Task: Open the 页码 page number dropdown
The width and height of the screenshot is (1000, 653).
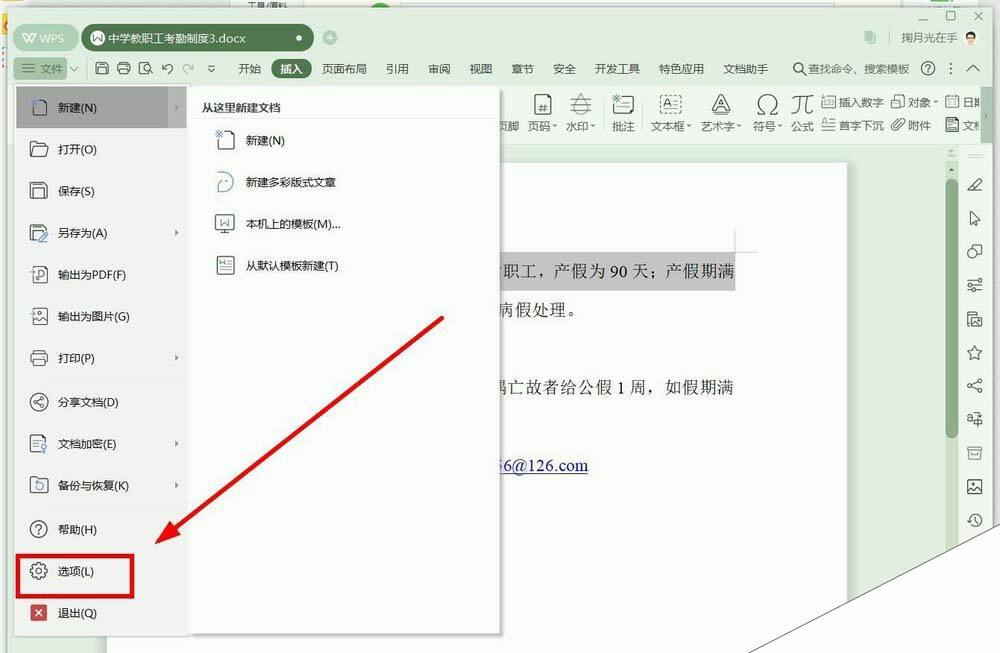Action: [x=542, y=113]
